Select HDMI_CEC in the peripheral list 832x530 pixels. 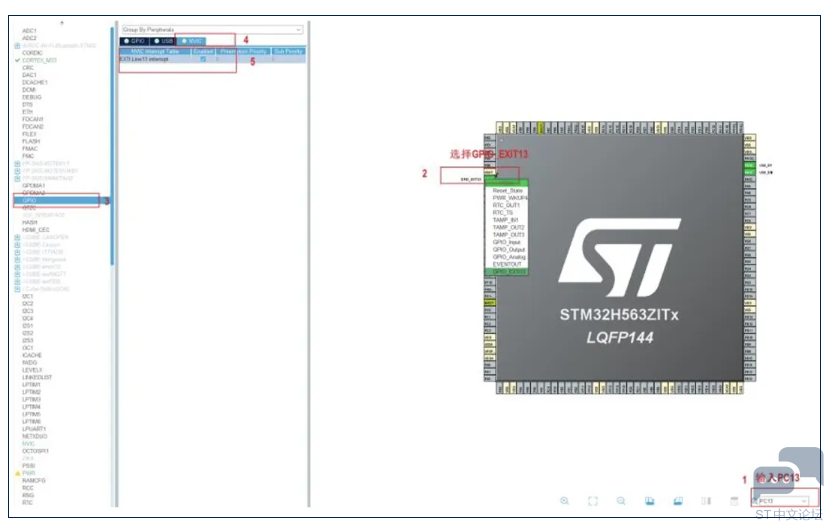tap(36, 230)
